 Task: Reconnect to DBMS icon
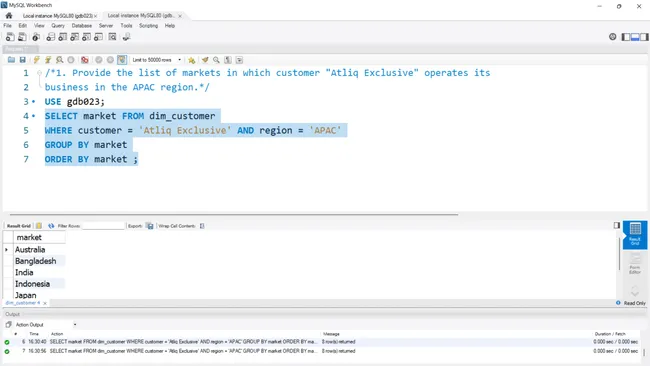point(126,37)
